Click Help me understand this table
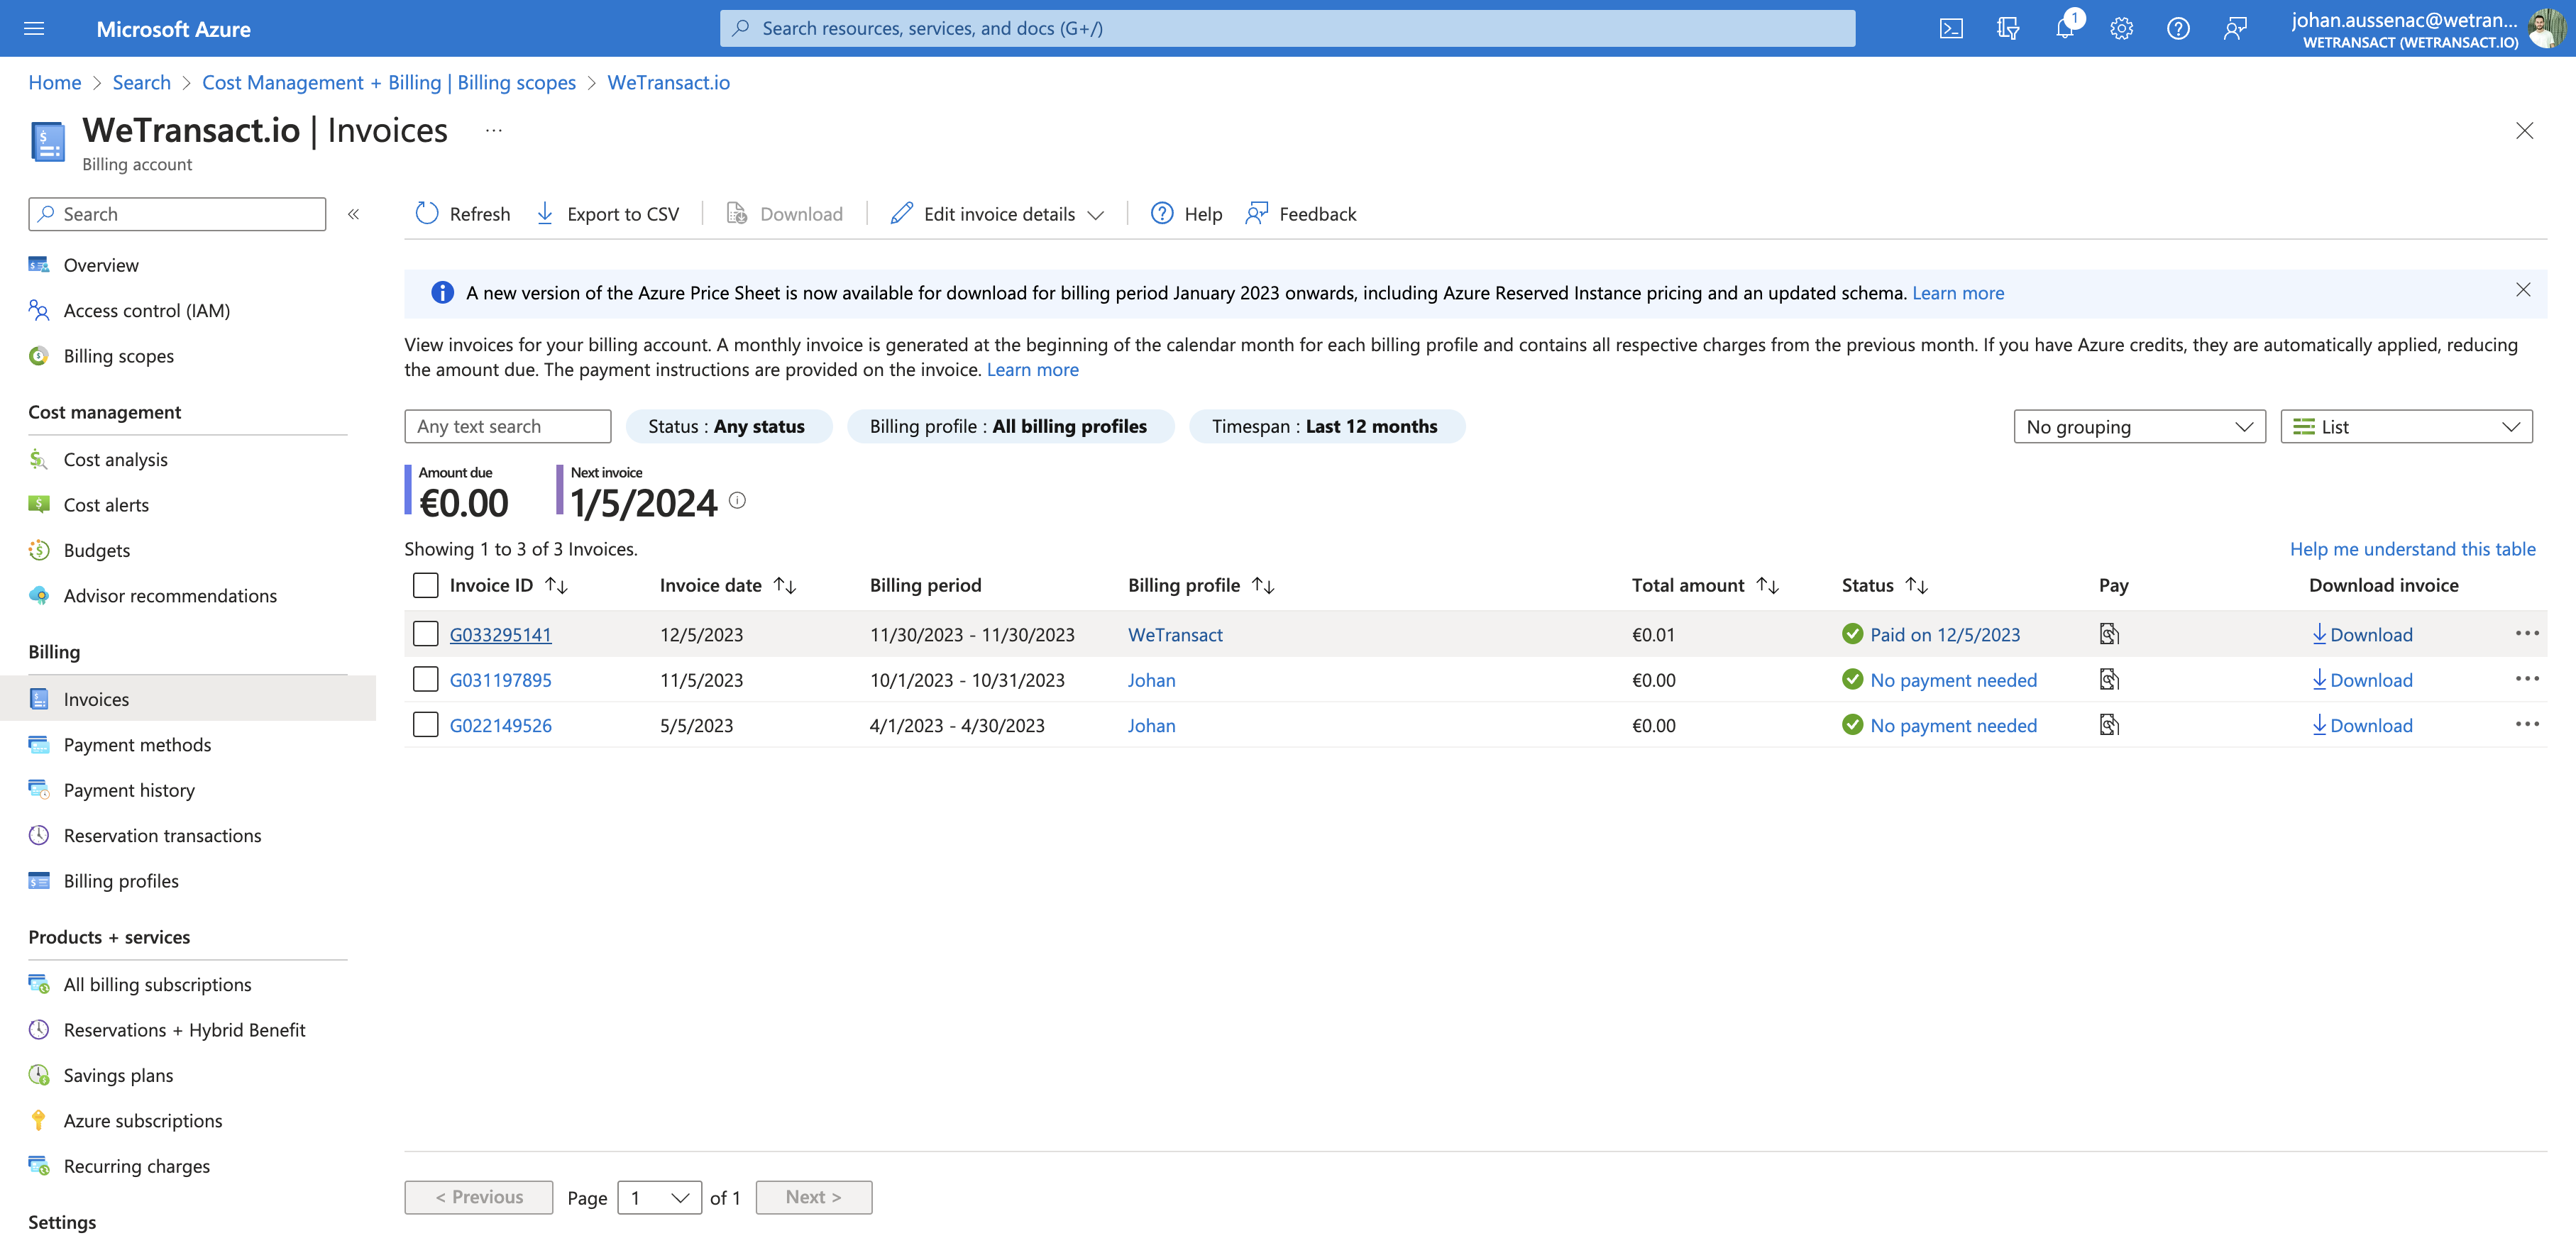The image size is (2576, 1243). (x=2412, y=549)
